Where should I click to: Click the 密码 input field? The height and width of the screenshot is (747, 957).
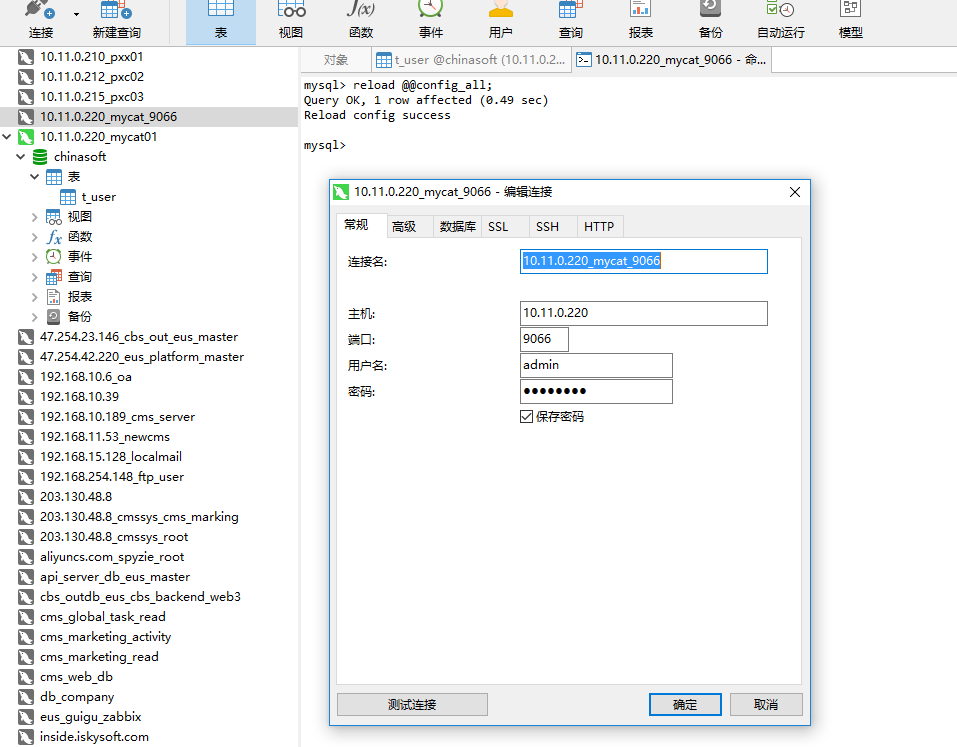coord(596,391)
